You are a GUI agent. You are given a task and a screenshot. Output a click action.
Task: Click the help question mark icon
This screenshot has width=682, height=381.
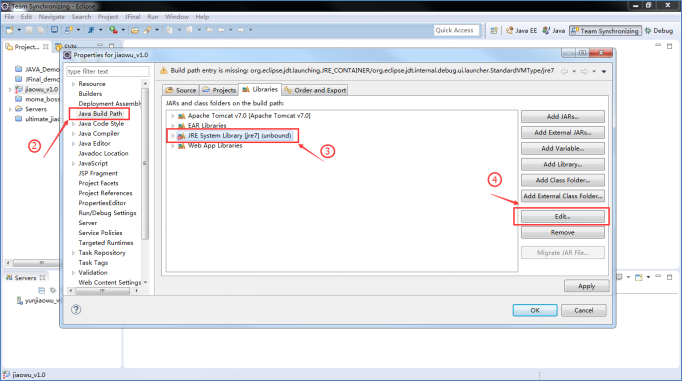coord(76,309)
